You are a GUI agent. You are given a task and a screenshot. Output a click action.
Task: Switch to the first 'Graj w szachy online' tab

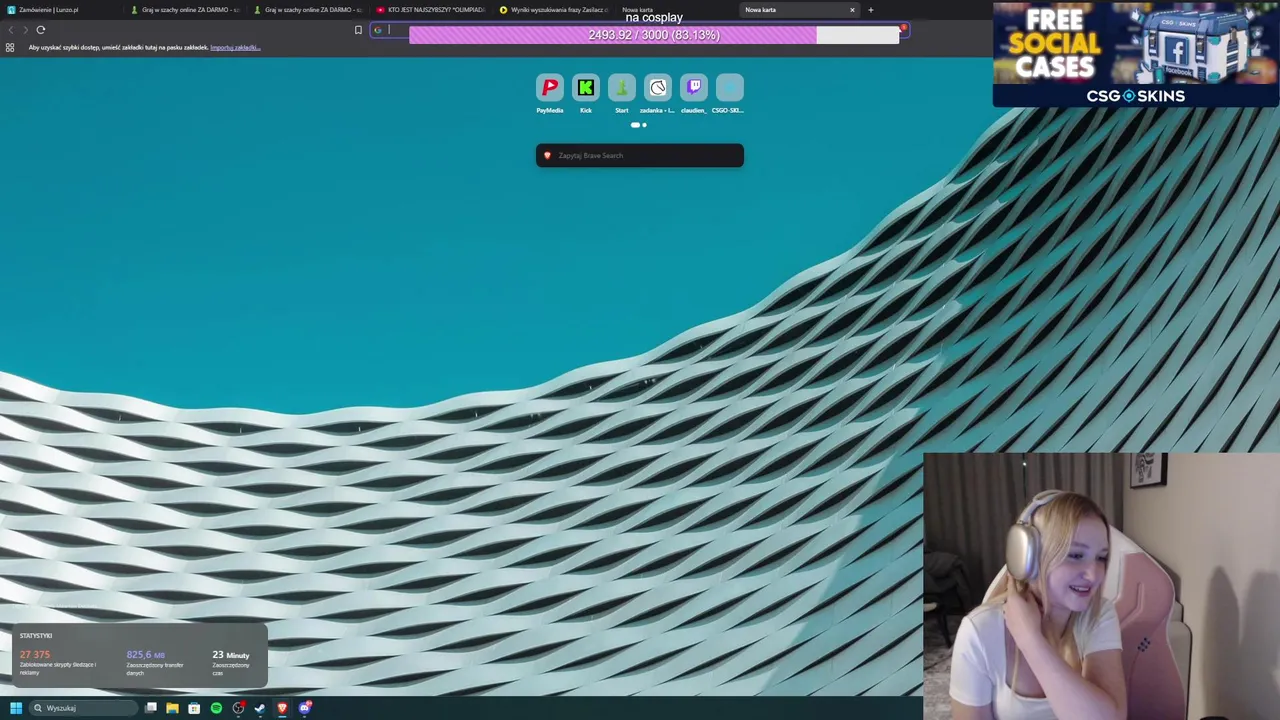coord(186,10)
